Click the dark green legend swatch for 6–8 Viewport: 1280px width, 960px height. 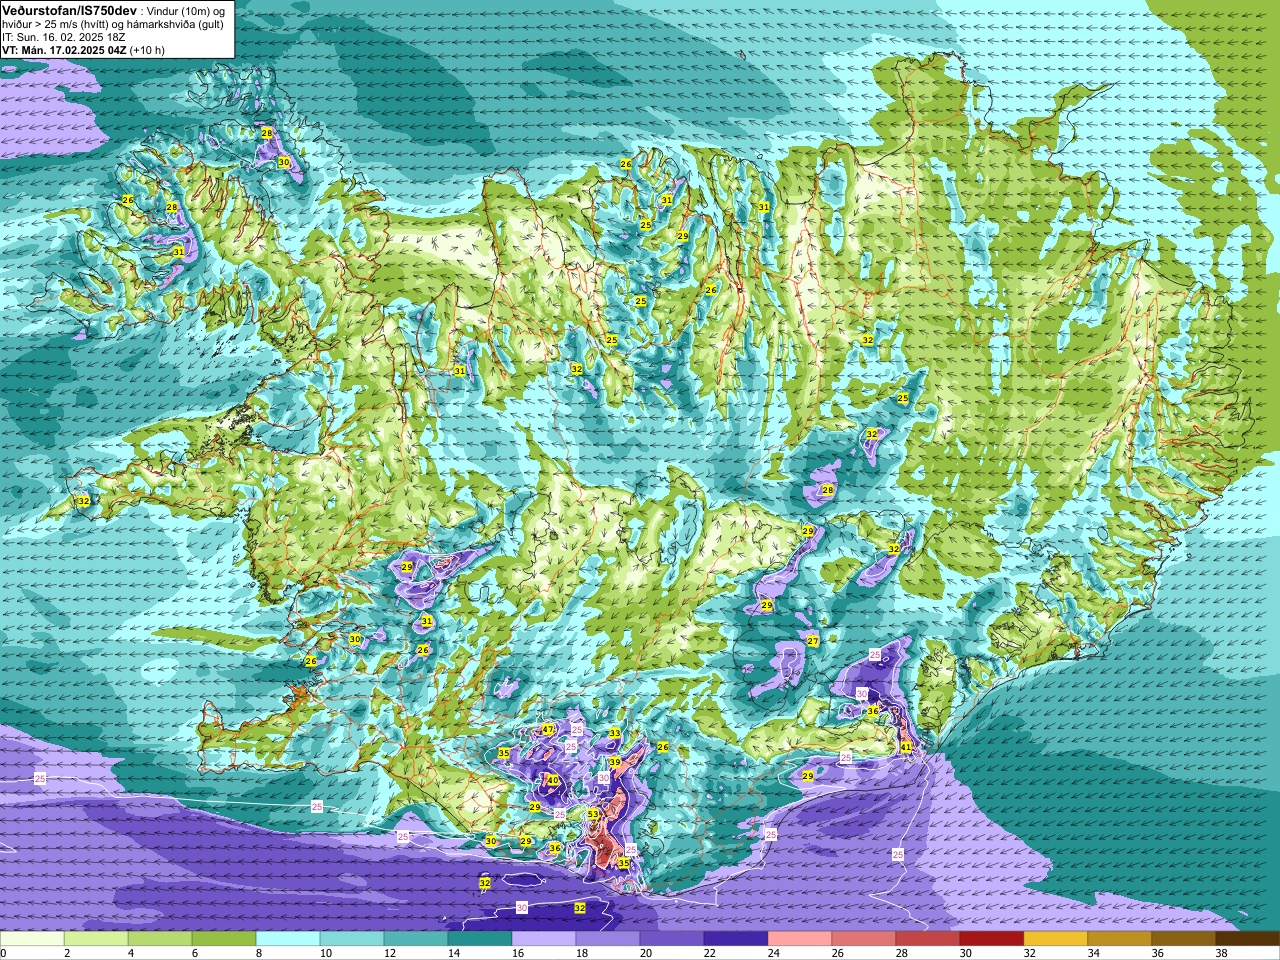(x=224, y=939)
